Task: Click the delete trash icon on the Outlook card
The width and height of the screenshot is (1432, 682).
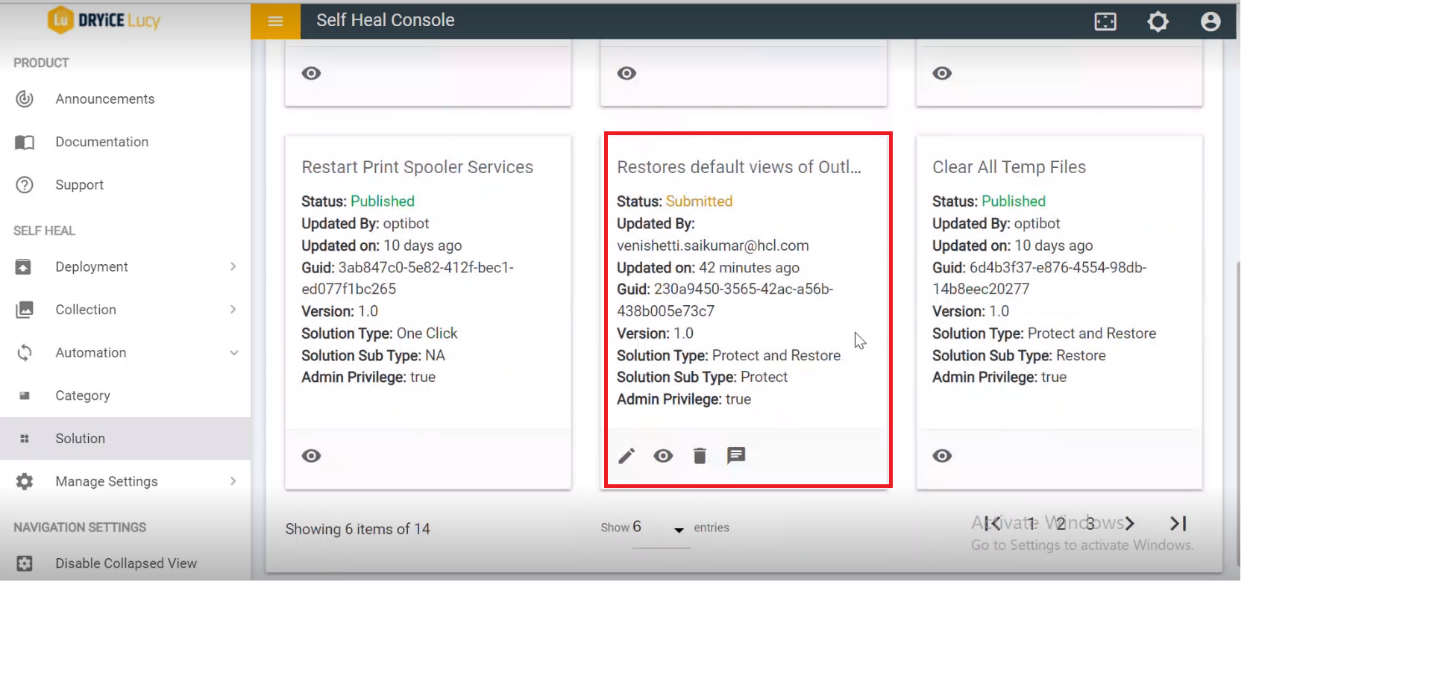Action: pyautogui.click(x=699, y=456)
